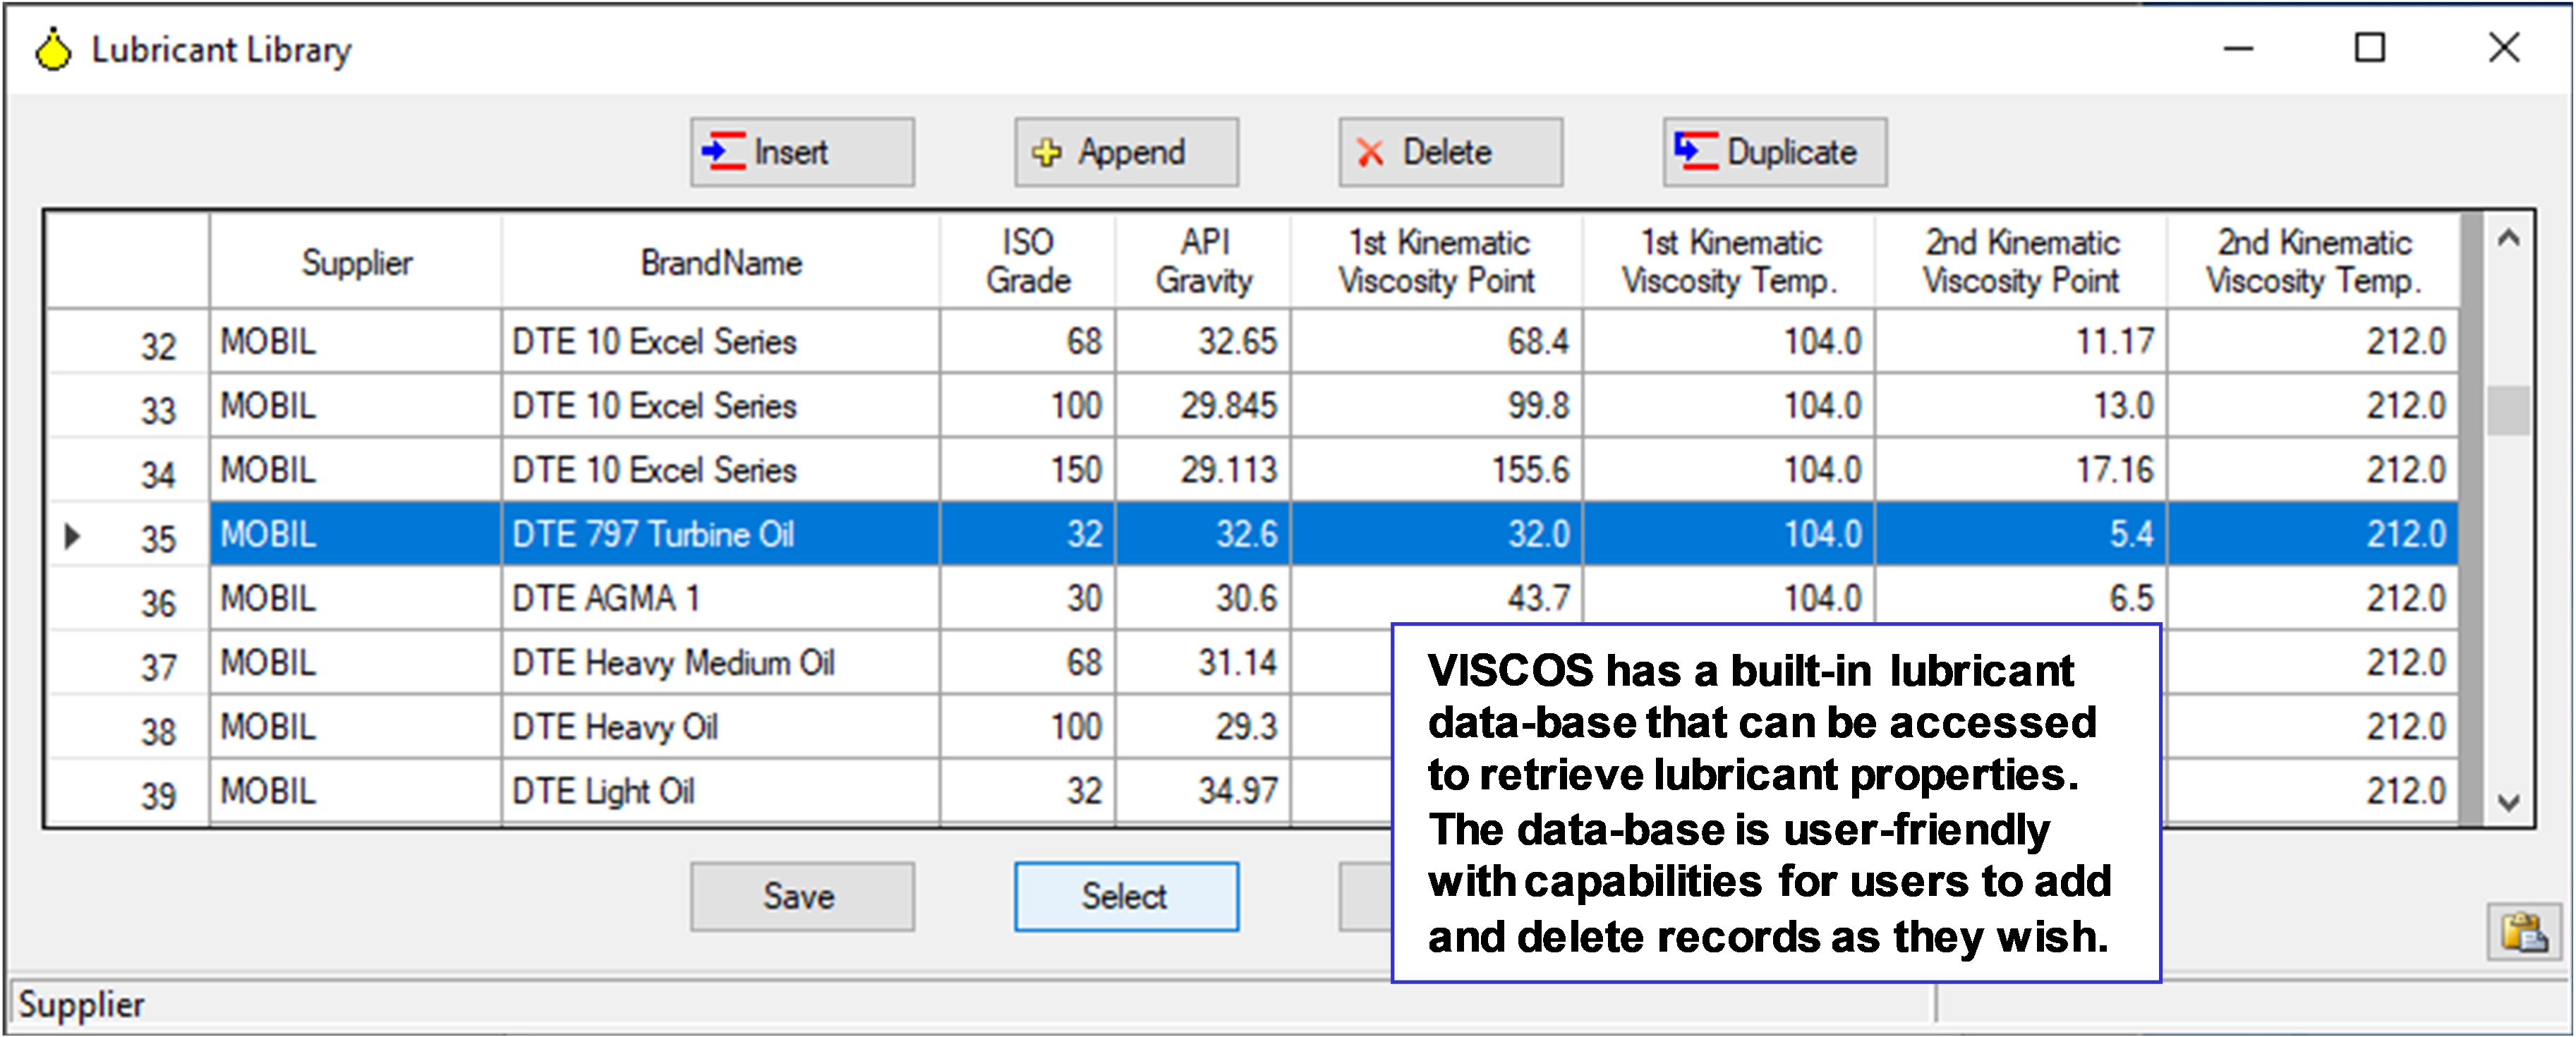Click the scrollbar up arrow
This screenshot has width=2576, height=1037.
2508,239
